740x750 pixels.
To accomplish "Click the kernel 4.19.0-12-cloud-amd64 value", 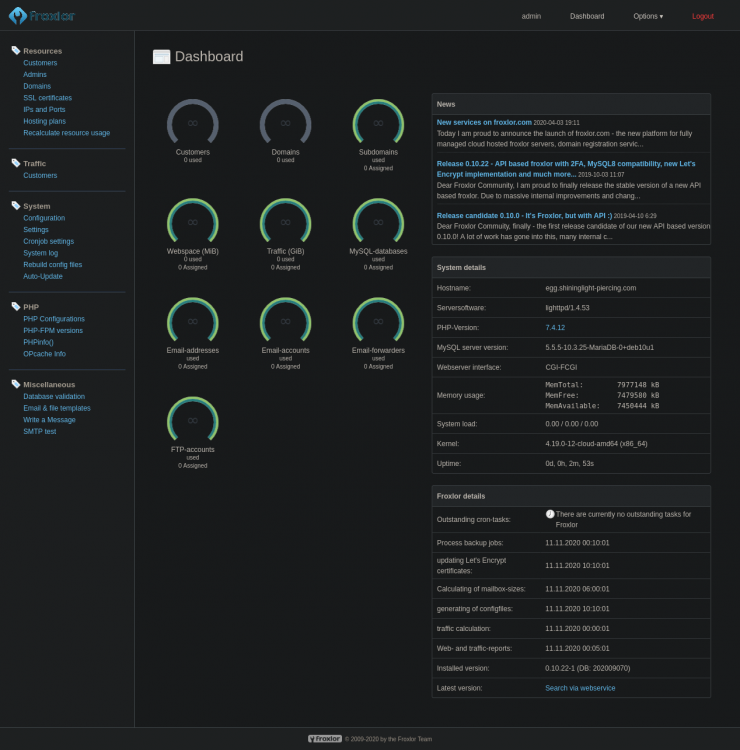I will 596,443.
